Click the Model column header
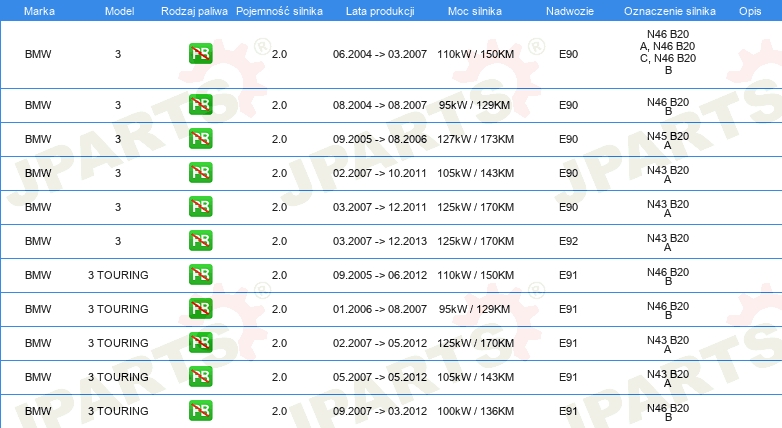Screen dimensions: 782x428 (x=119, y=11)
